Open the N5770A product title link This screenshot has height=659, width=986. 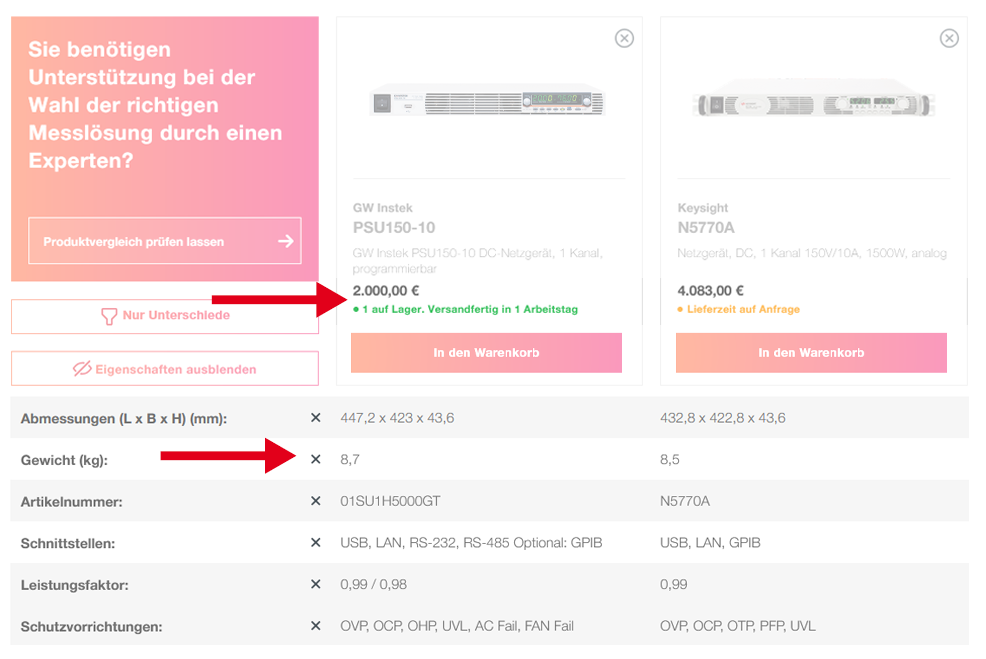coord(706,228)
